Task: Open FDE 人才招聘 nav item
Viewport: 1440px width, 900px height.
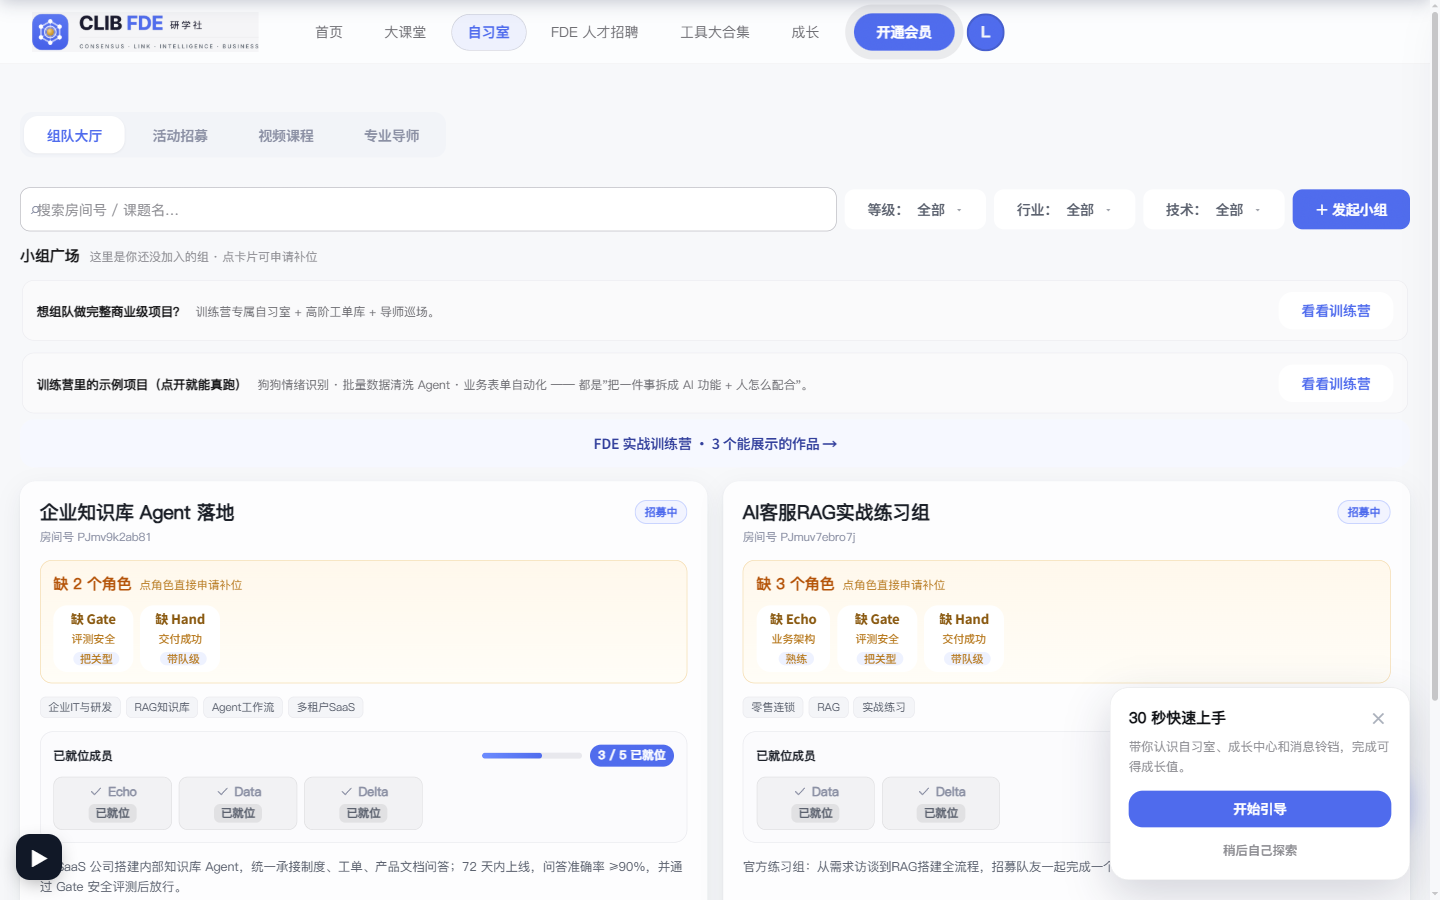Action: (x=594, y=32)
